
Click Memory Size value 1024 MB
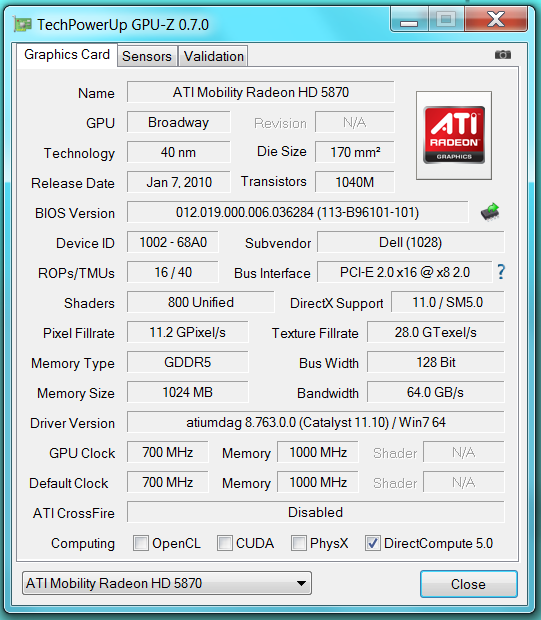tap(188, 393)
